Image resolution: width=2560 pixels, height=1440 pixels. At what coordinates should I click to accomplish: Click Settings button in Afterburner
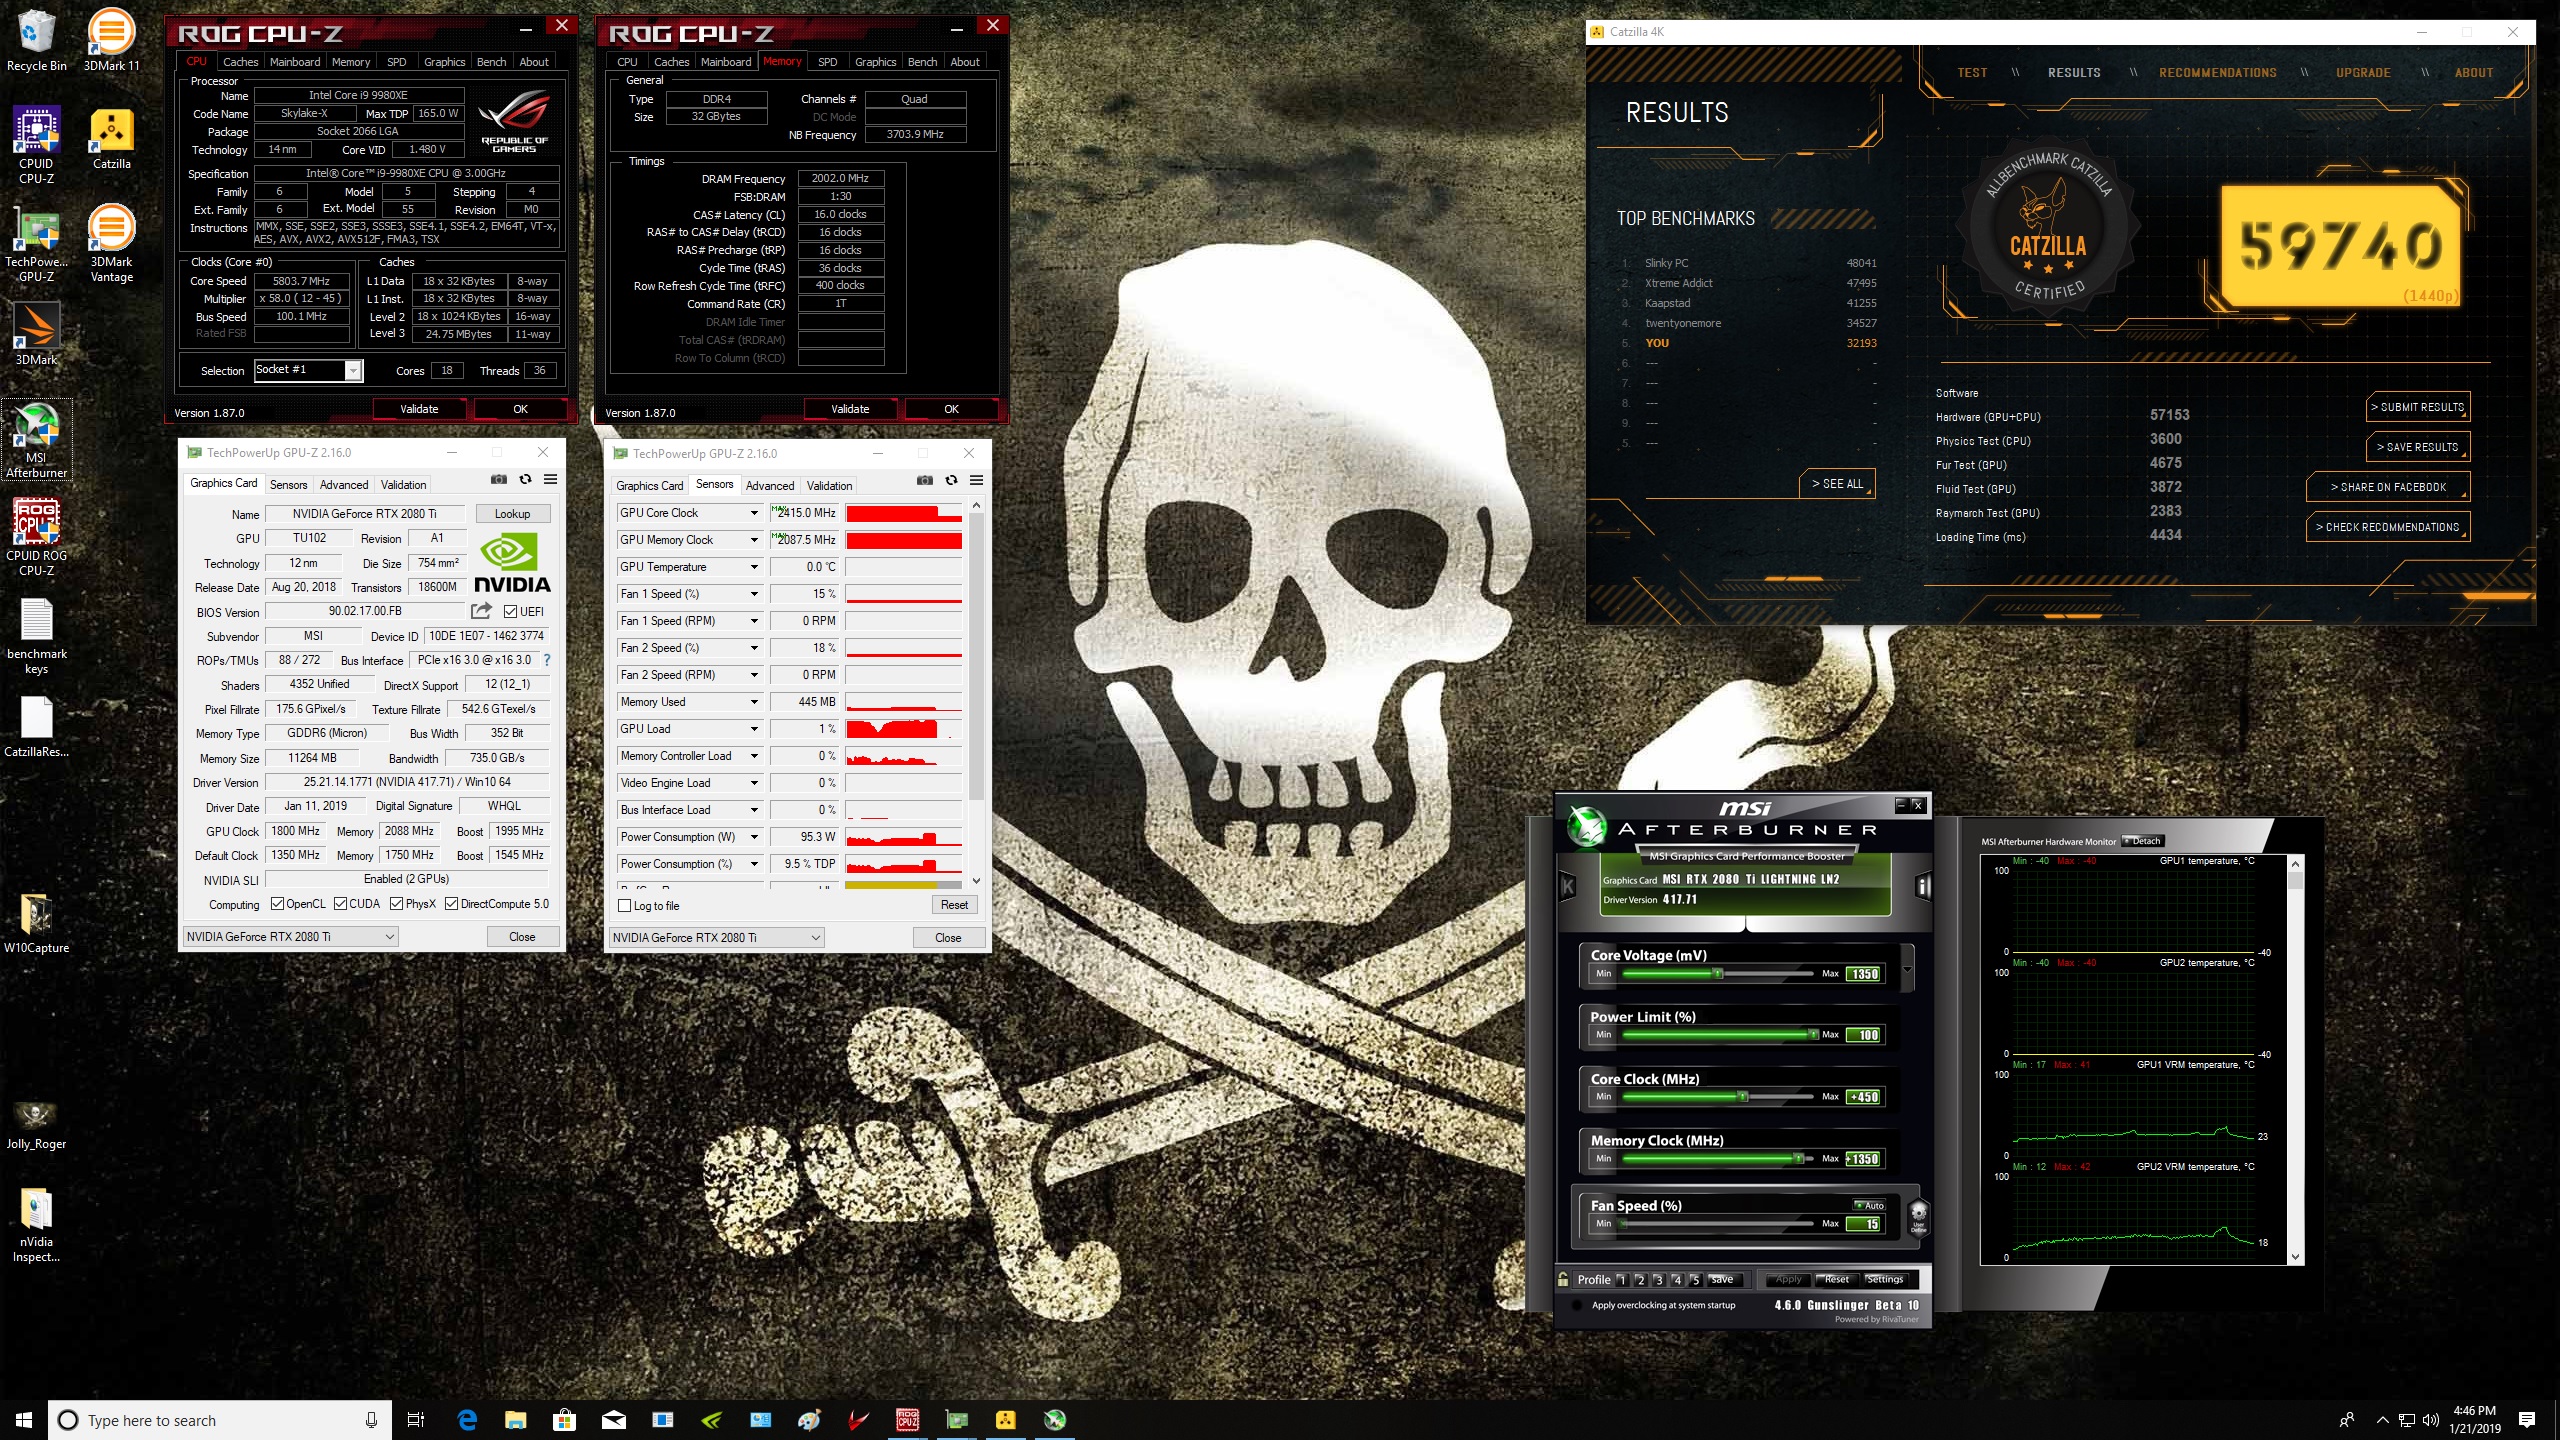coord(1884,1280)
